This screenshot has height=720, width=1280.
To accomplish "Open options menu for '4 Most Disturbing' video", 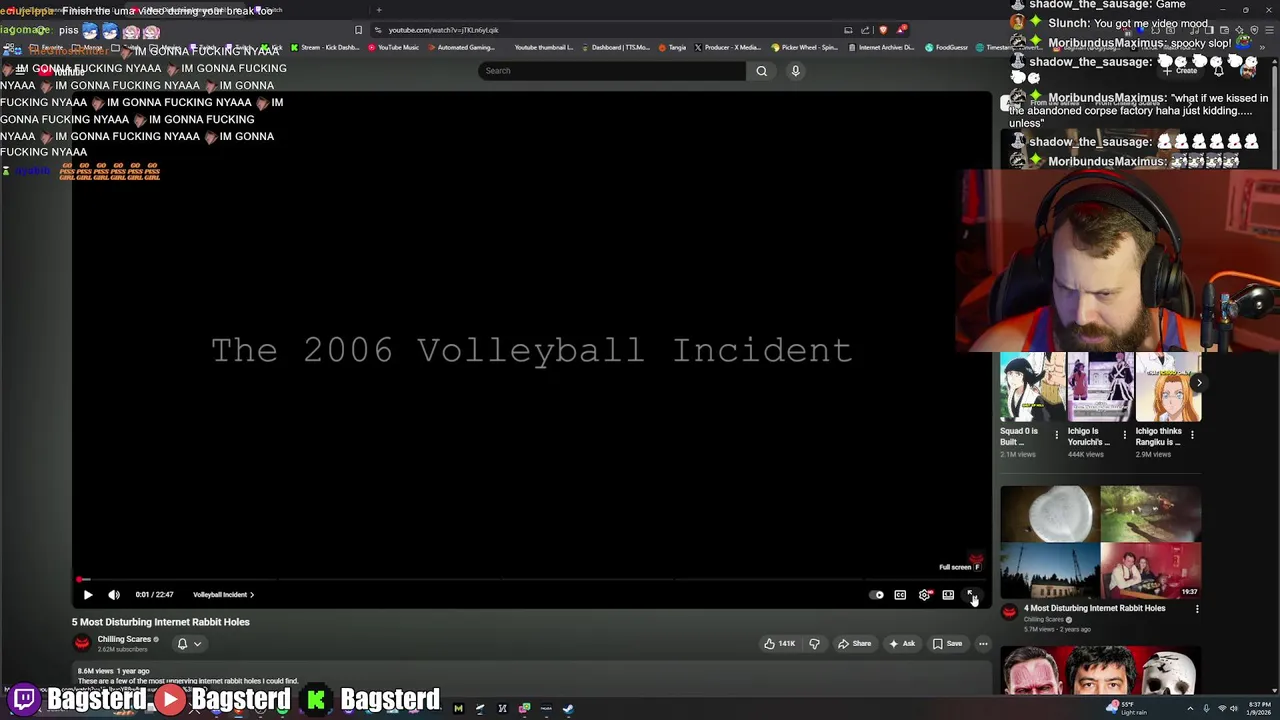I will coord(1197,609).
